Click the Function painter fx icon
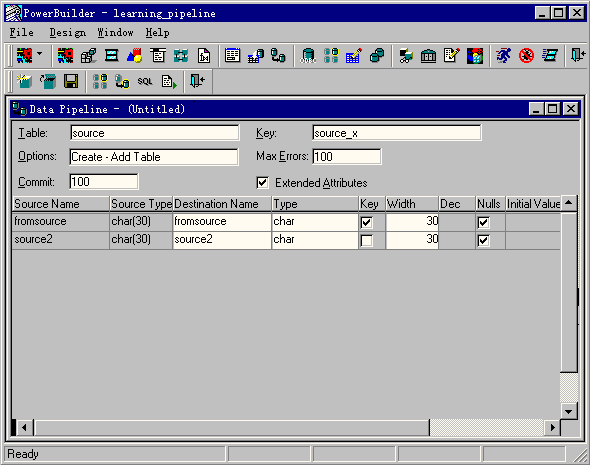Image resolution: width=590 pixels, height=465 pixels. click(x=204, y=56)
